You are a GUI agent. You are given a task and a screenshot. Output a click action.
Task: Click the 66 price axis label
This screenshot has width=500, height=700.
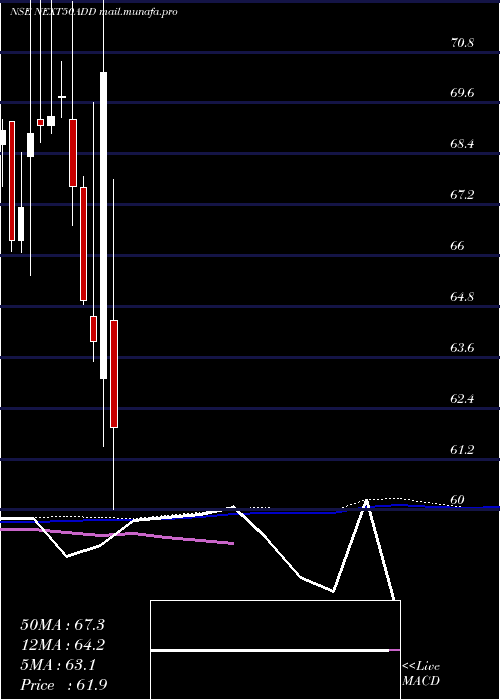(458, 246)
